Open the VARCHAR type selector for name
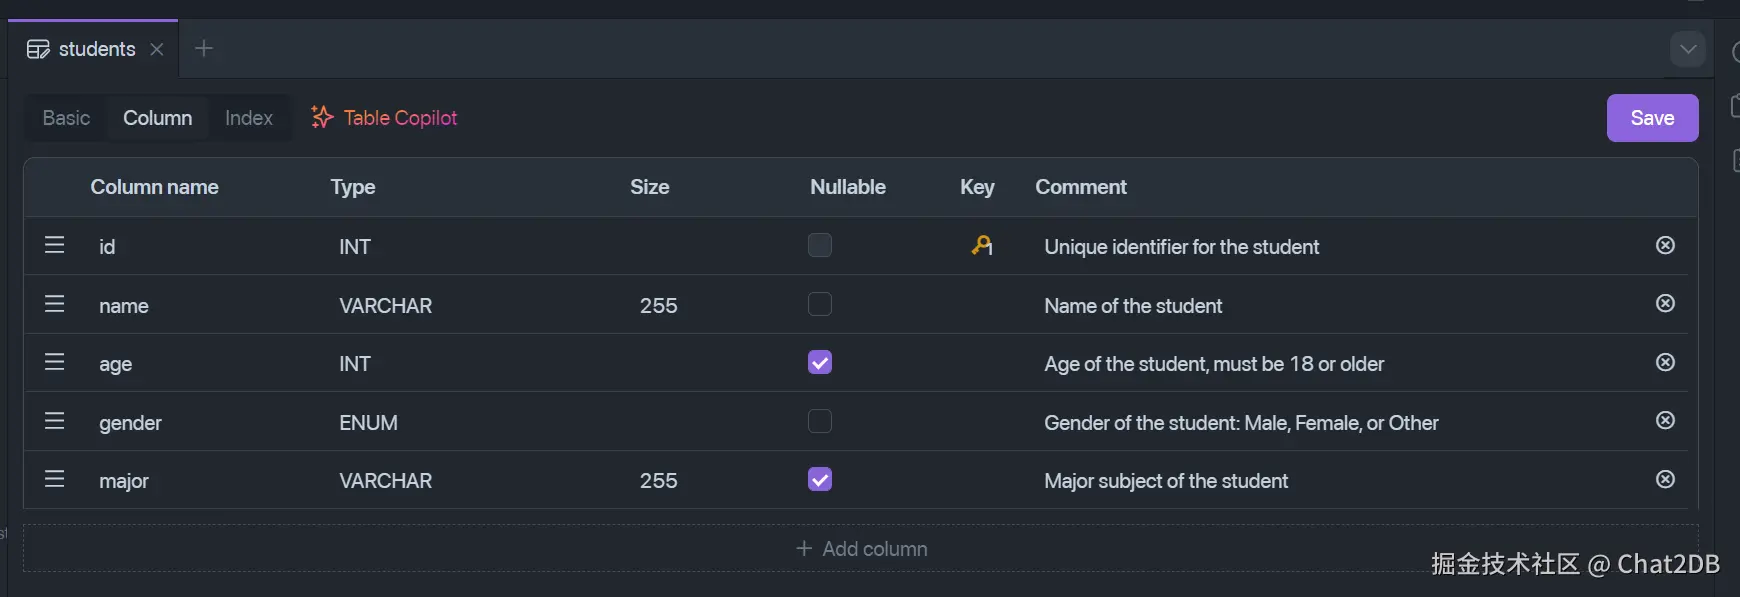1740x597 pixels. pos(385,306)
